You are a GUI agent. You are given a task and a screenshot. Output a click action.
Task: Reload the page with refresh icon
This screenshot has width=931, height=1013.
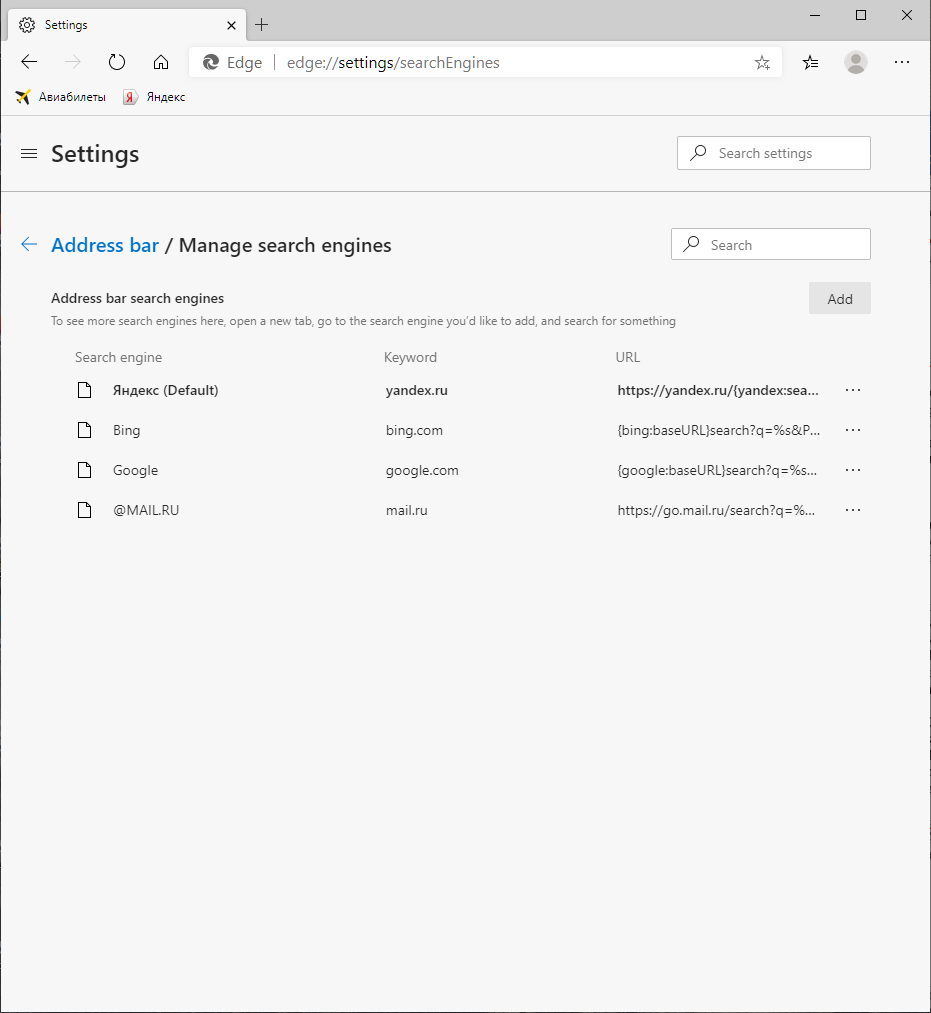tap(117, 62)
